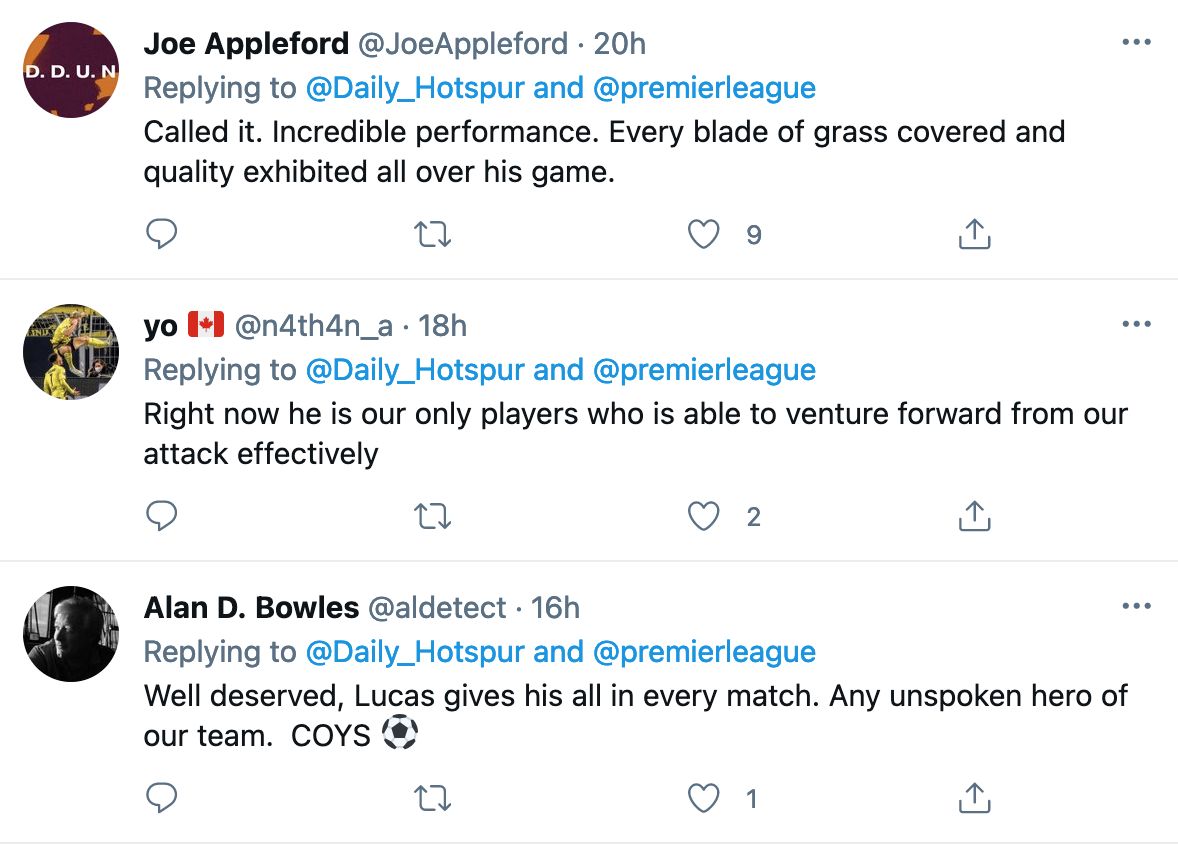The image size is (1178, 848).
Task: Retweet Alan D. Bowles's tweet
Action: (x=432, y=799)
